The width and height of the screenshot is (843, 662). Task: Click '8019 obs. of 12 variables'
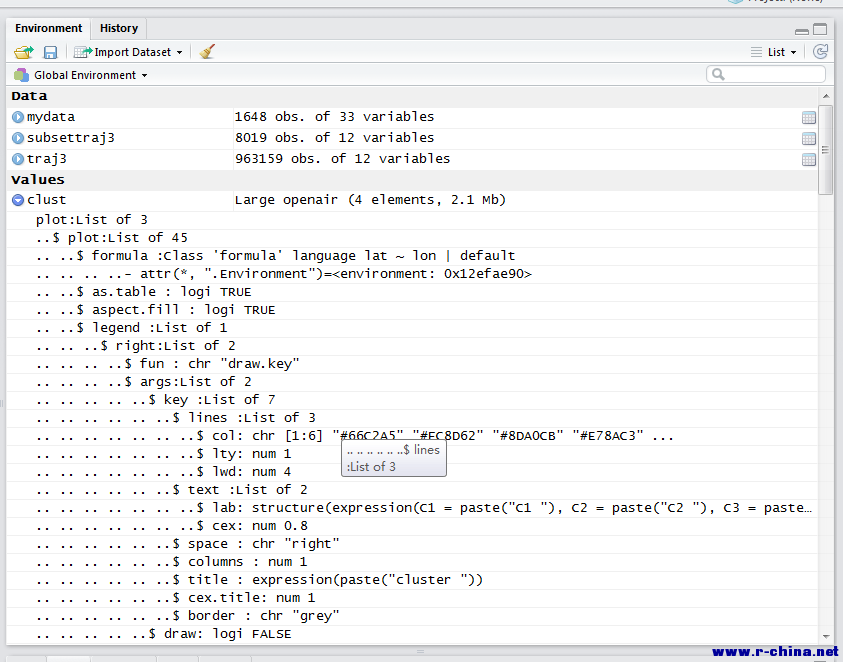[x=334, y=138]
